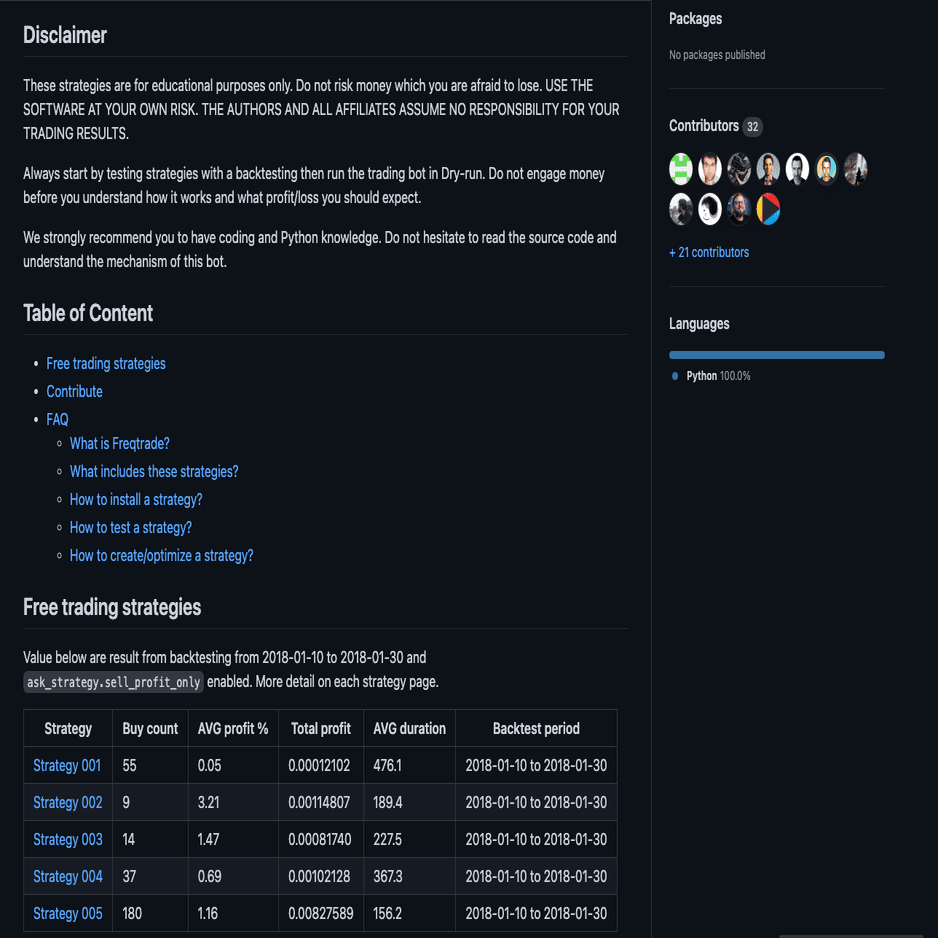Click the Python language color dot
Image resolution: width=938 pixels, height=938 pixels.
674,375
